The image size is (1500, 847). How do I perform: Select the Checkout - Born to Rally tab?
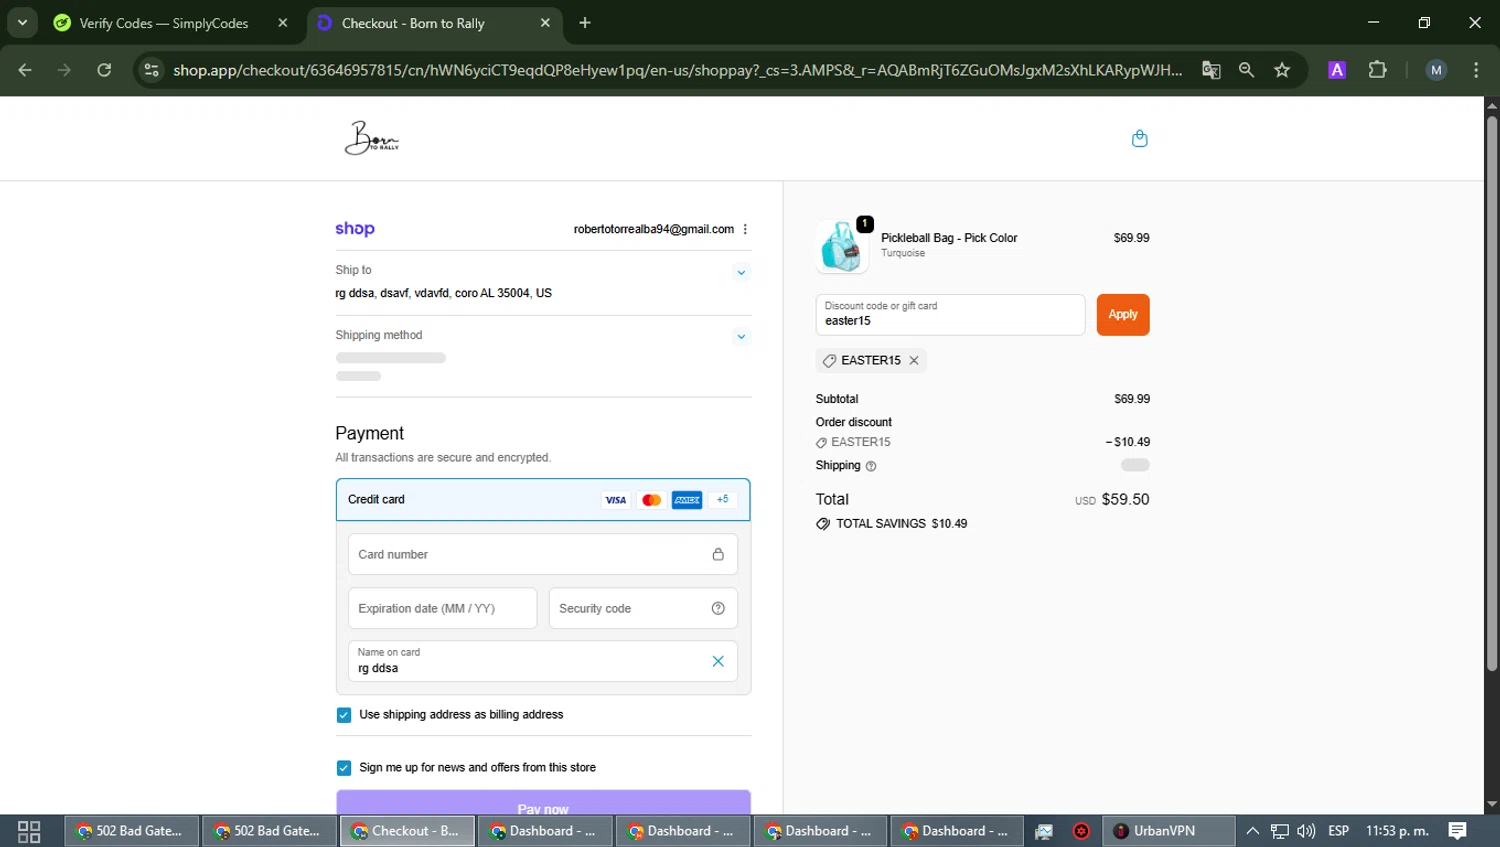pos(412,23)
